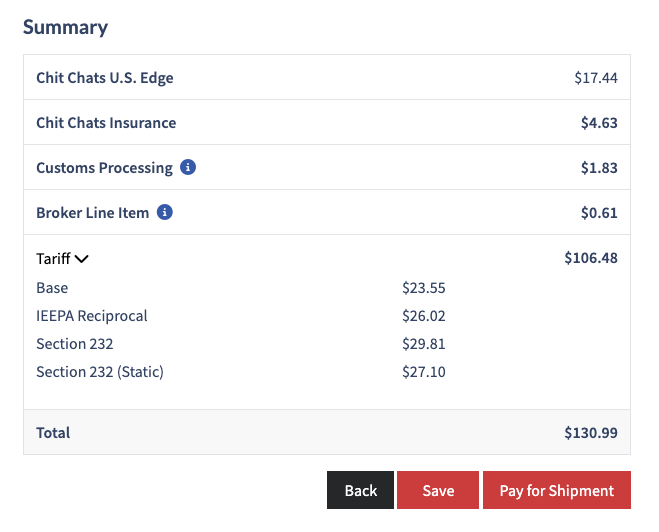Save the shipment
659x532 pixels.
[438, 490]
